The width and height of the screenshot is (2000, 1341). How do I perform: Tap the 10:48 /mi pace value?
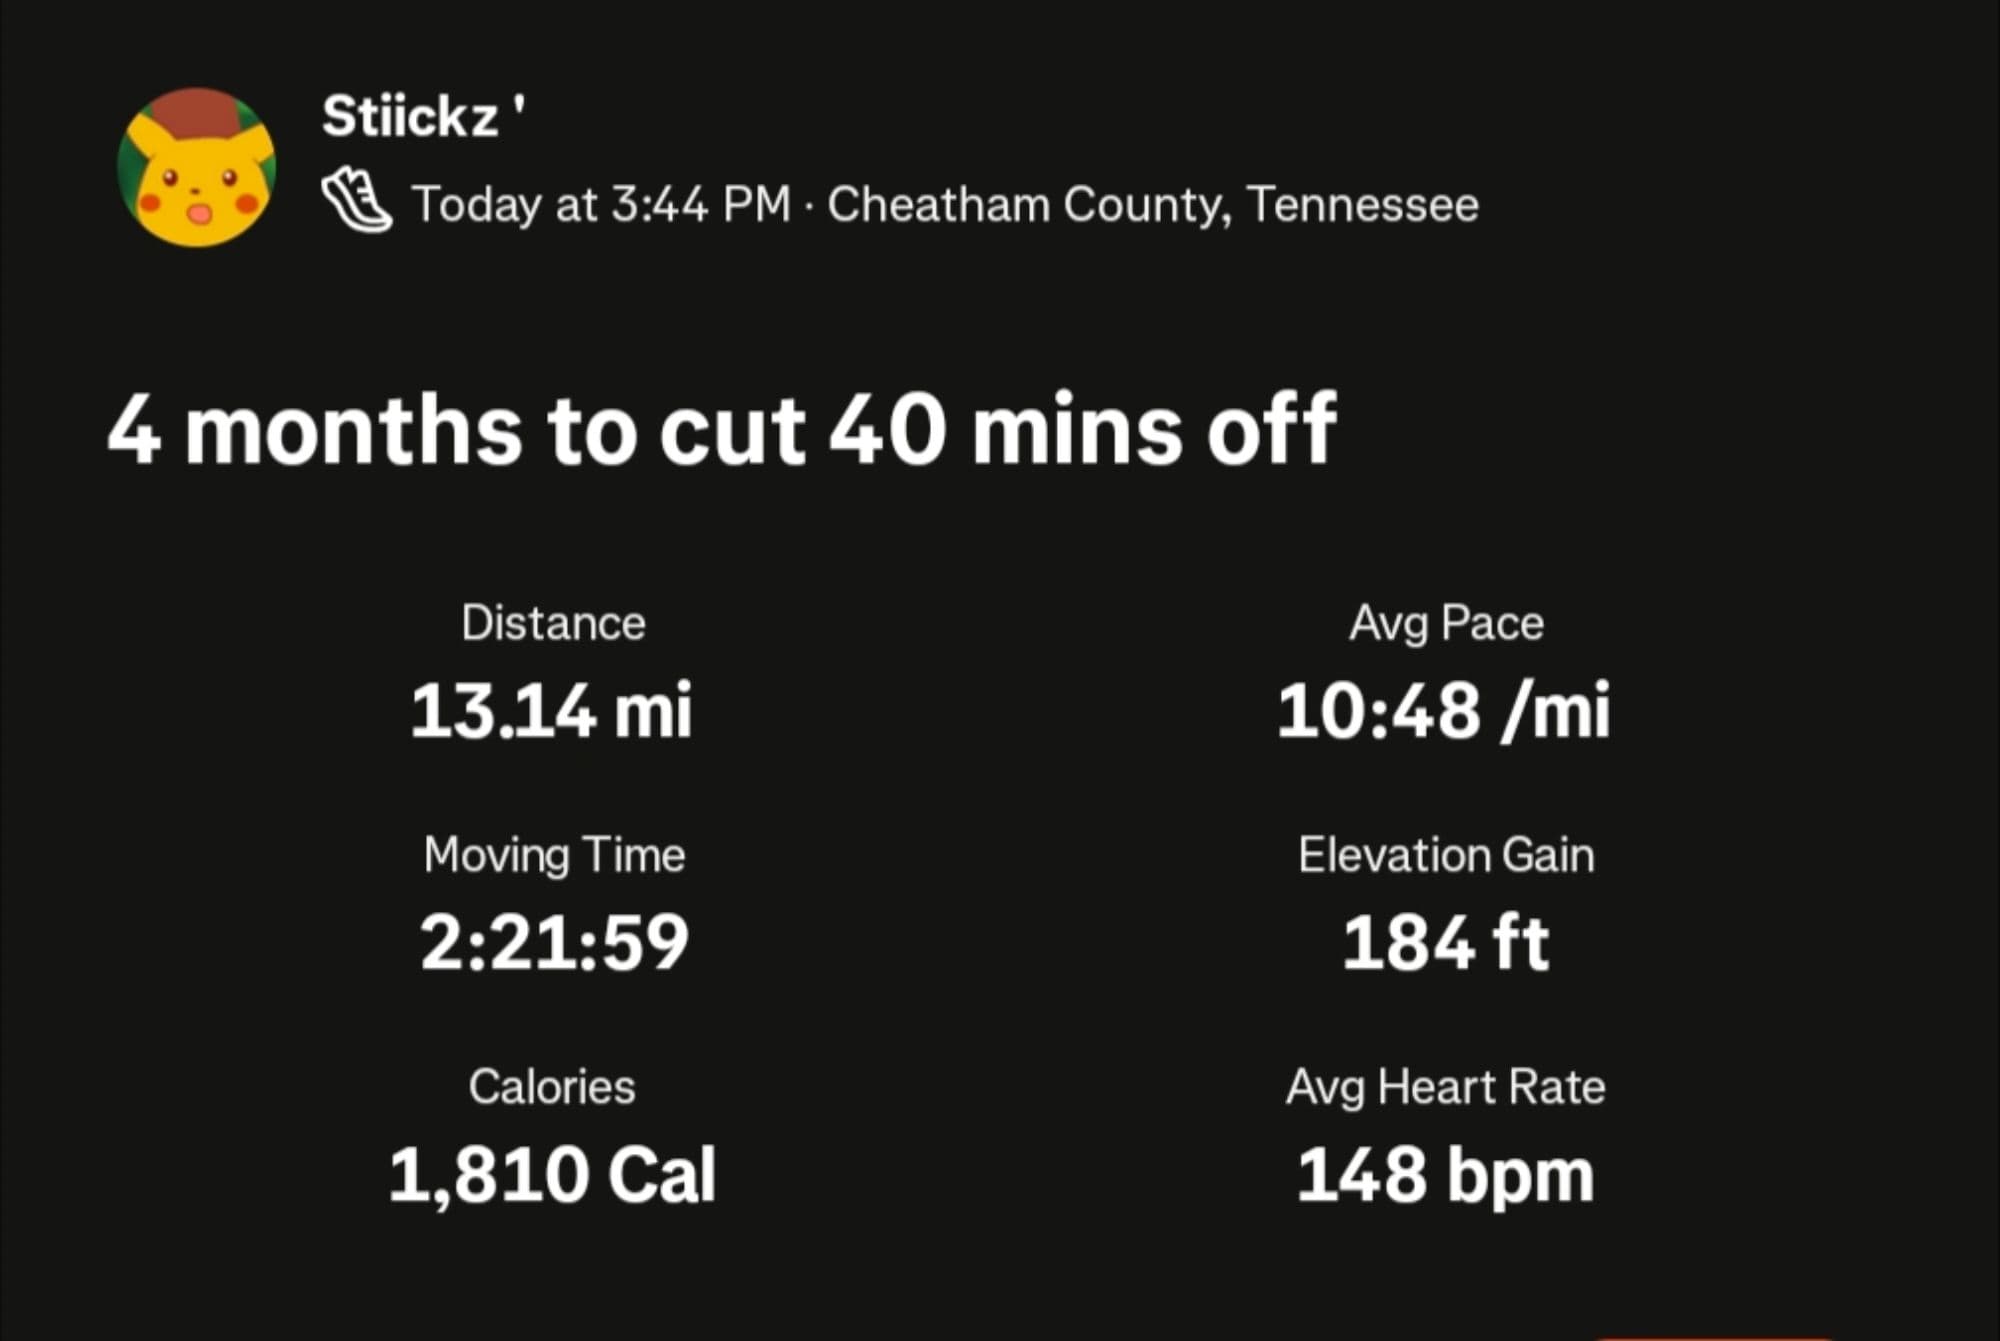pos(1444,711)
